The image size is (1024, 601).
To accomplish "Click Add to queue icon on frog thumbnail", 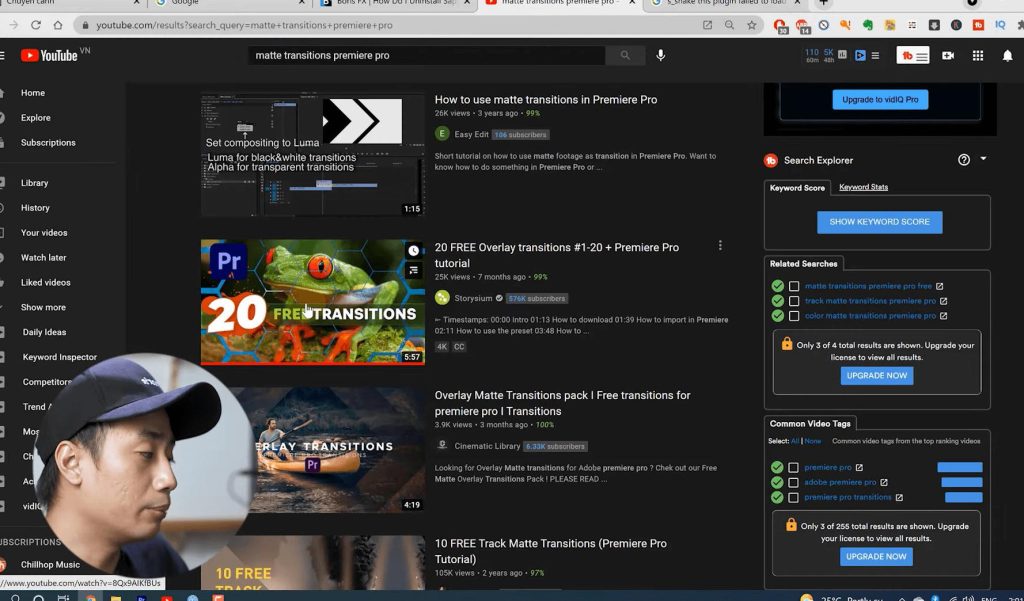I will click(x=414, y=270).
